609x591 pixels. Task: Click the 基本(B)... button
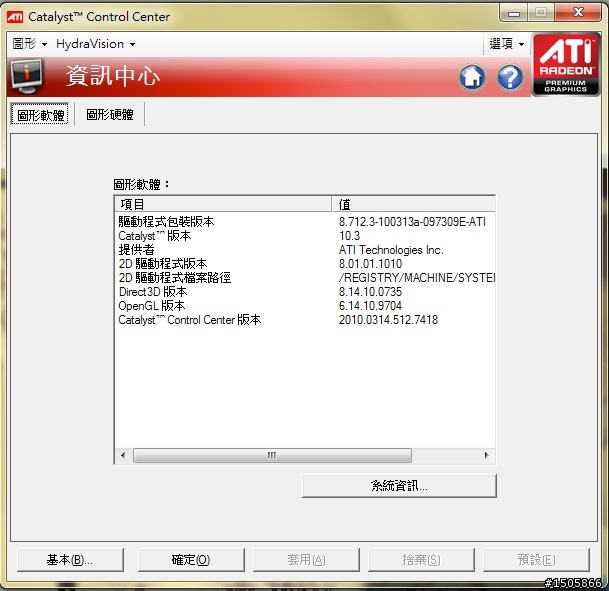pyautogui.click(x=70, y=560)
